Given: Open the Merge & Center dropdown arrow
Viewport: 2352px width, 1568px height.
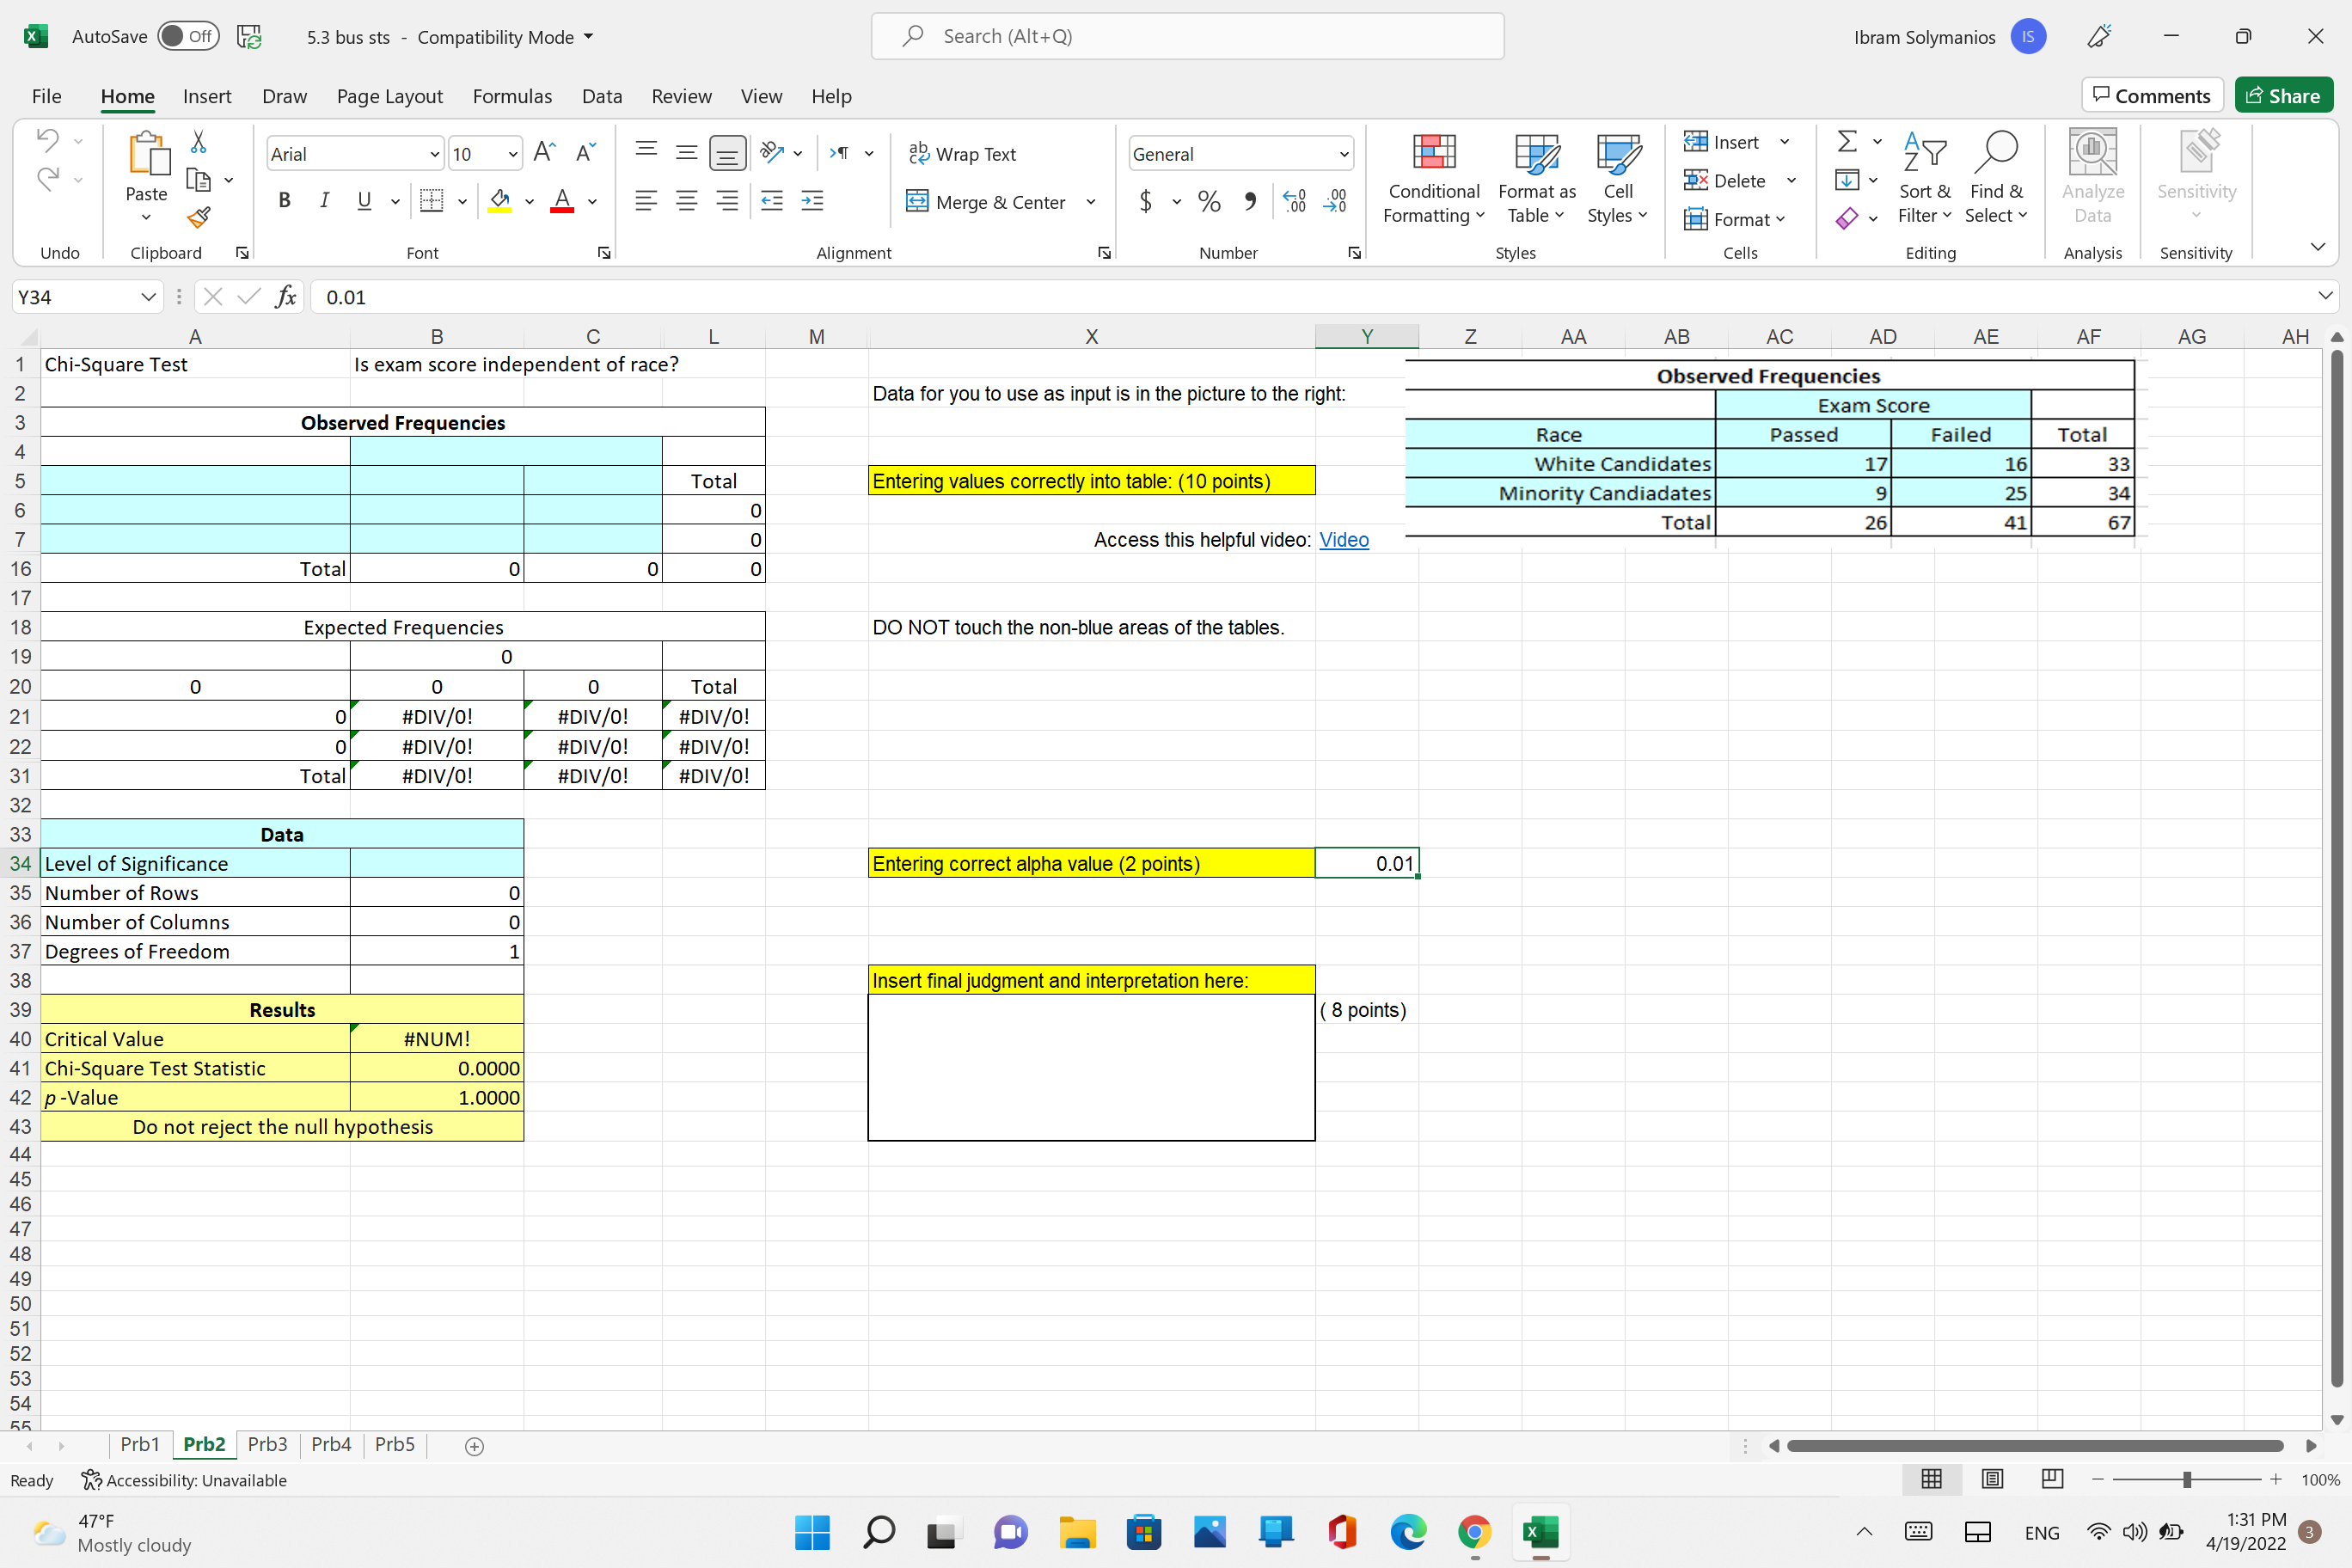Looking at the screenshot, I should tap(1091, 202).
